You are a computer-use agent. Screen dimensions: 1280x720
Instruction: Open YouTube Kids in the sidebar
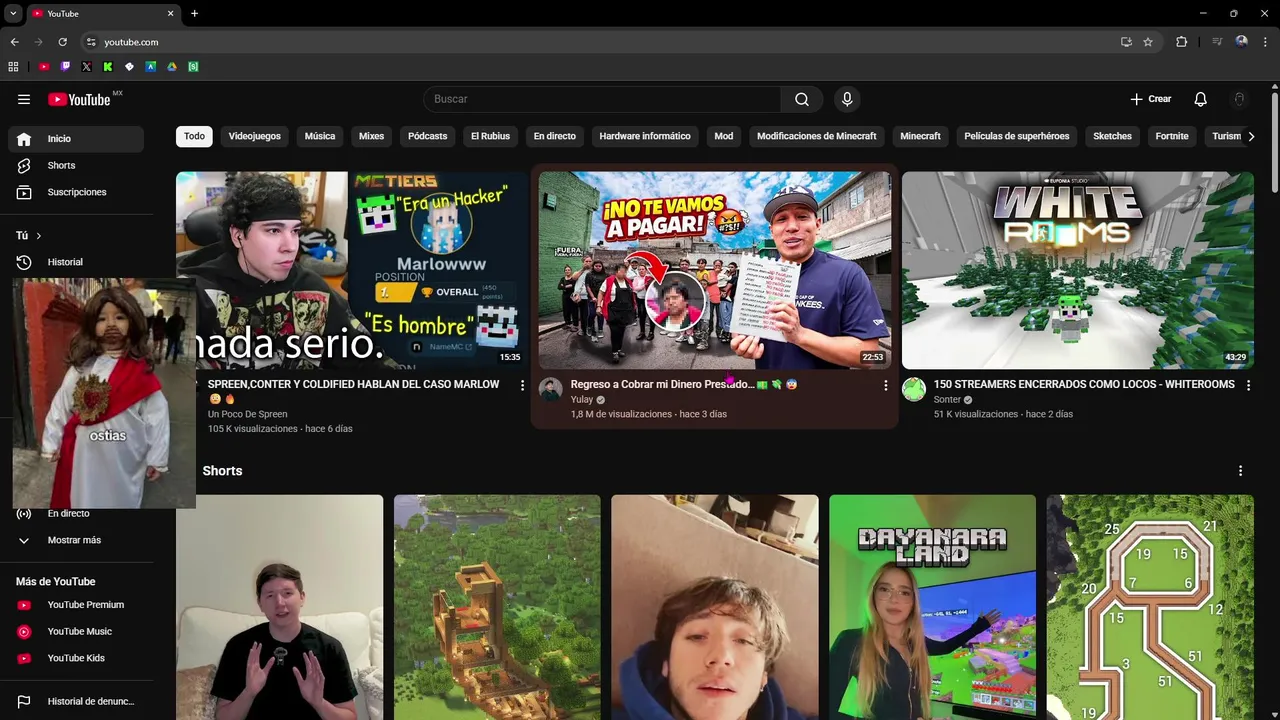pyautogui.click(x=76, y=658)
